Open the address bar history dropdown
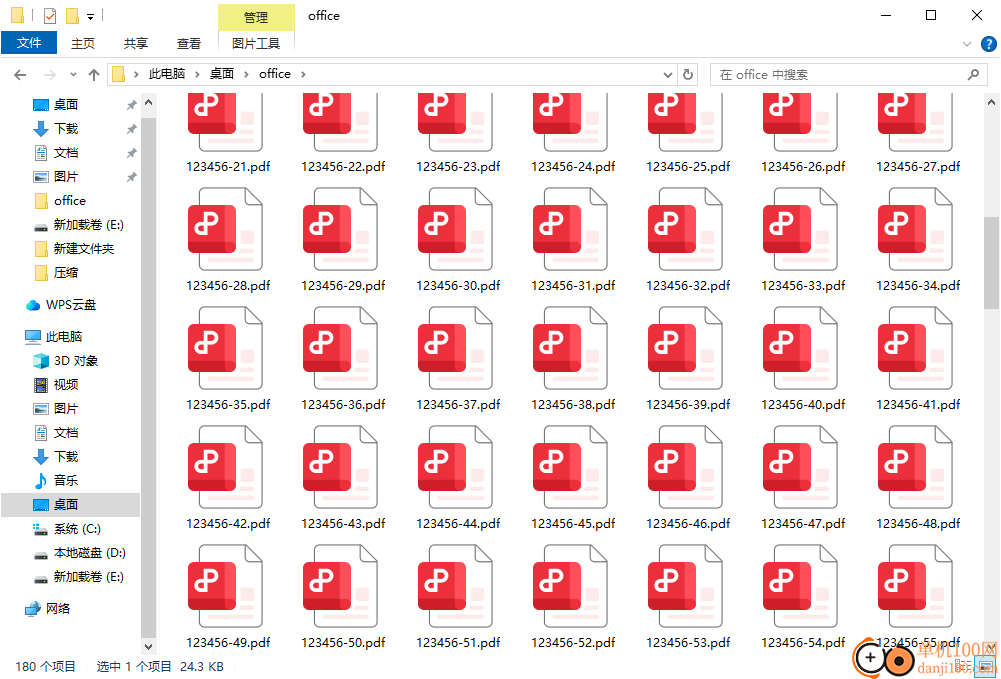The width and height of the screenshot is (1001, 679). point(668,75)
